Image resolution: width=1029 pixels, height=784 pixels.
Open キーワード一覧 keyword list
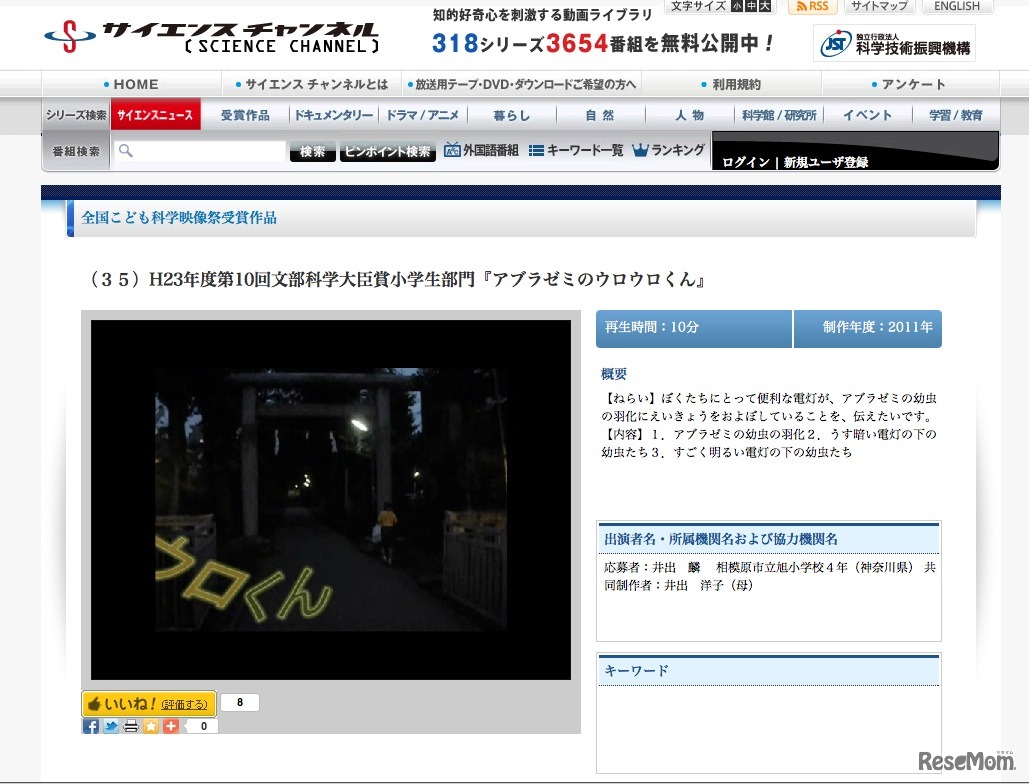[576, 150]
